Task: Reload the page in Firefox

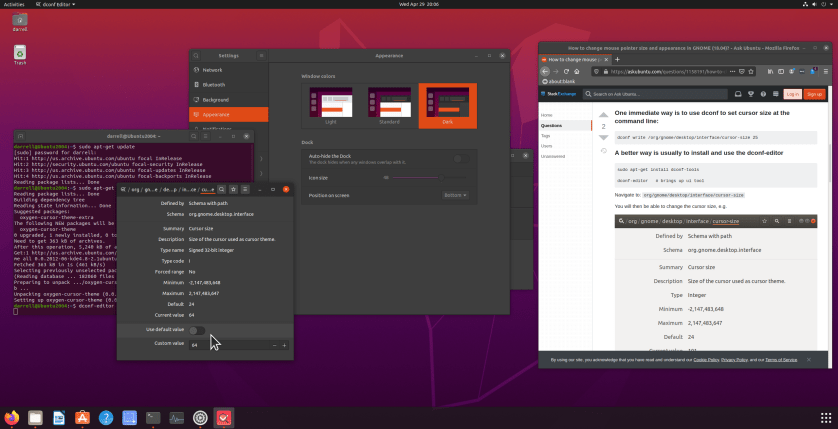Action: click(566, 71)
